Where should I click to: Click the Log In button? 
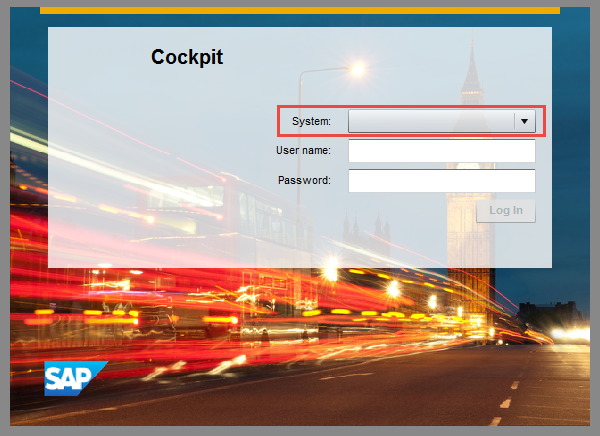pos(505,211)
